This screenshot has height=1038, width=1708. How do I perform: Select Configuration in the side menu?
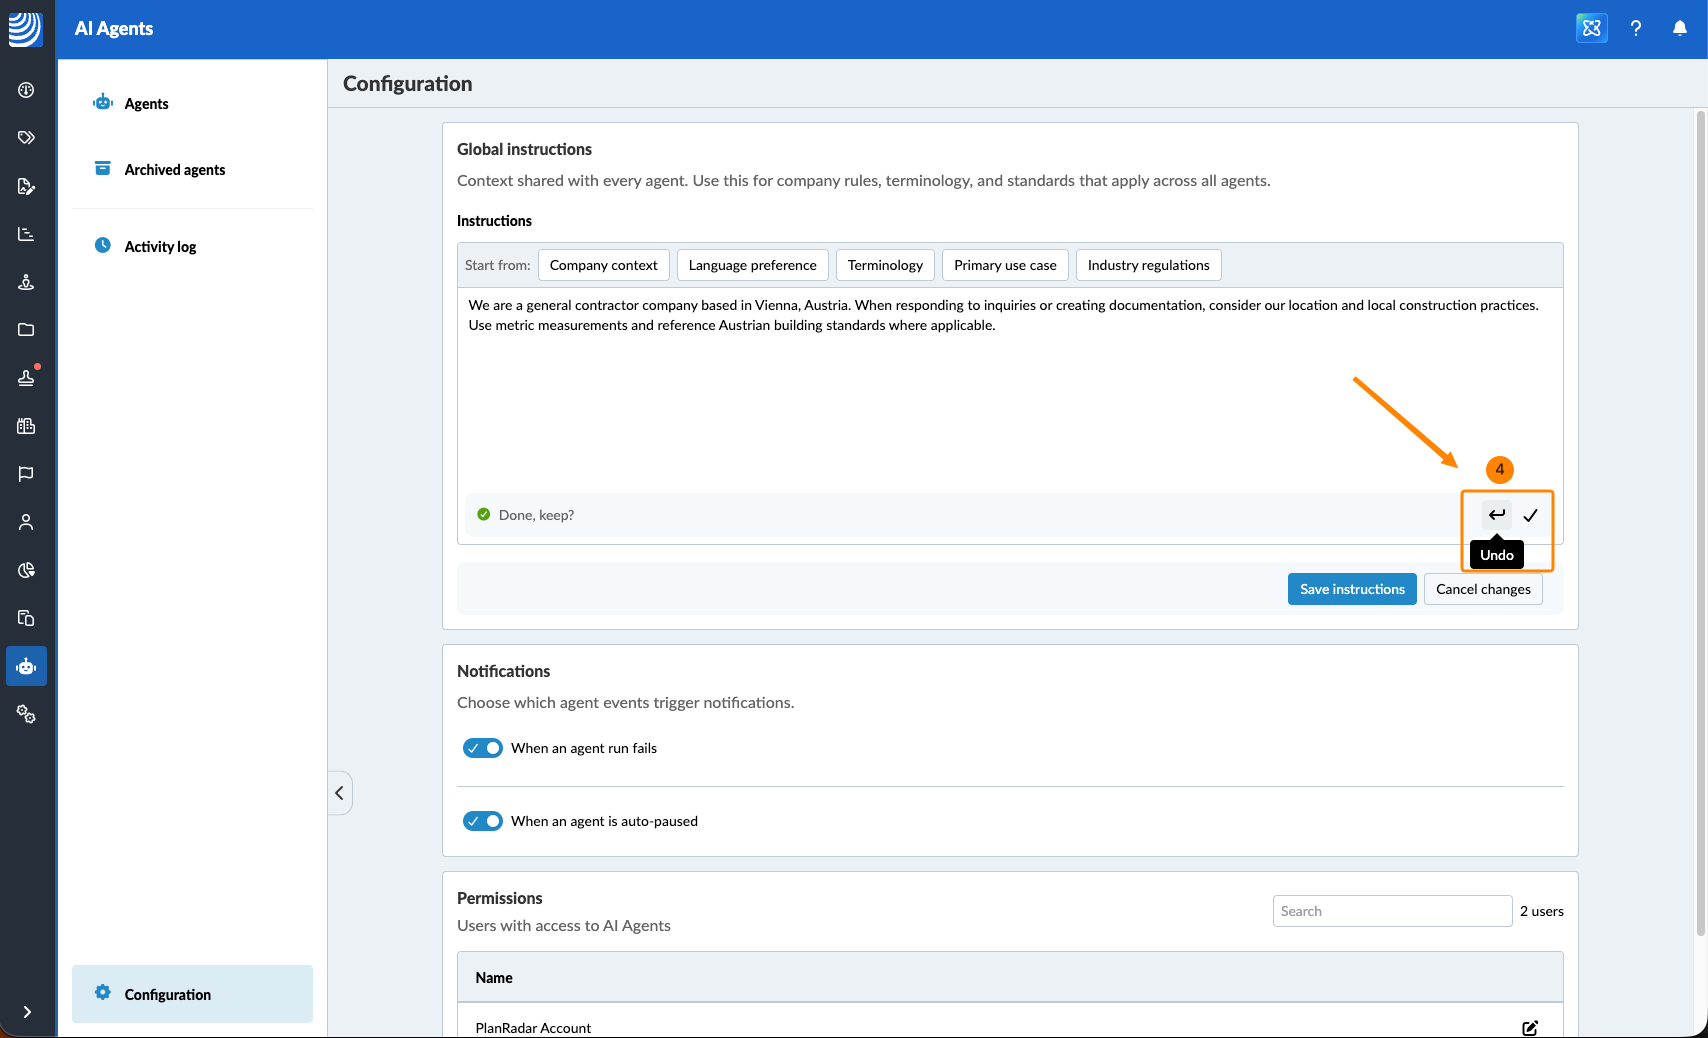click(192, 994)
